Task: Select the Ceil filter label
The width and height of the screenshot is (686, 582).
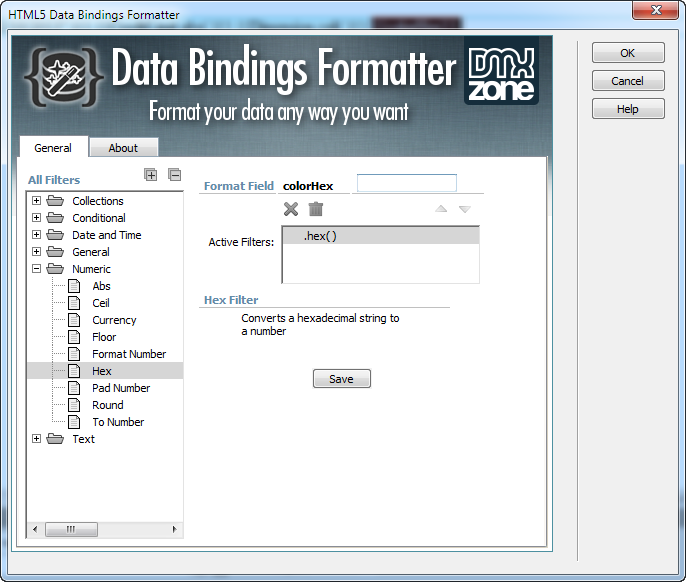Action: click(x=101, y=303)
